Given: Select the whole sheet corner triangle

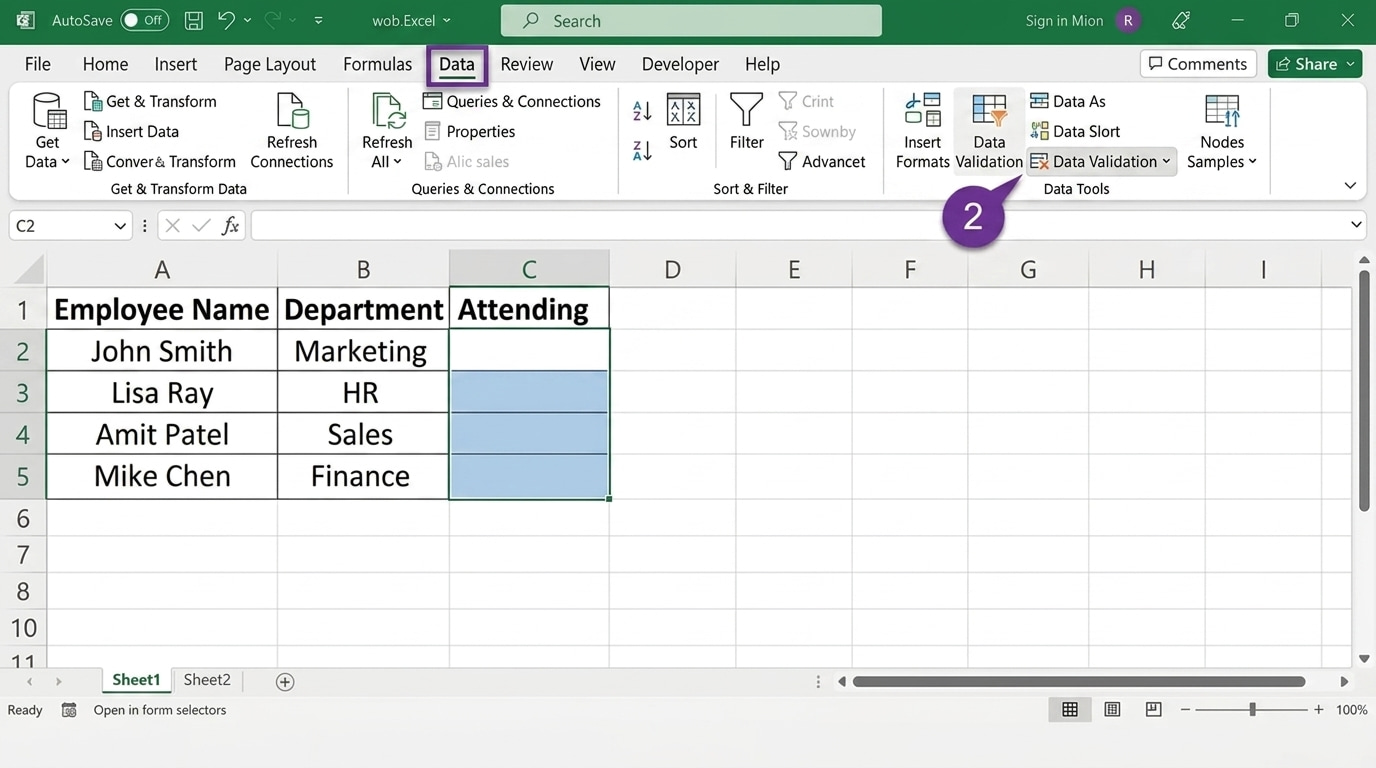Looking at the screenshot, I should [30, 270].
